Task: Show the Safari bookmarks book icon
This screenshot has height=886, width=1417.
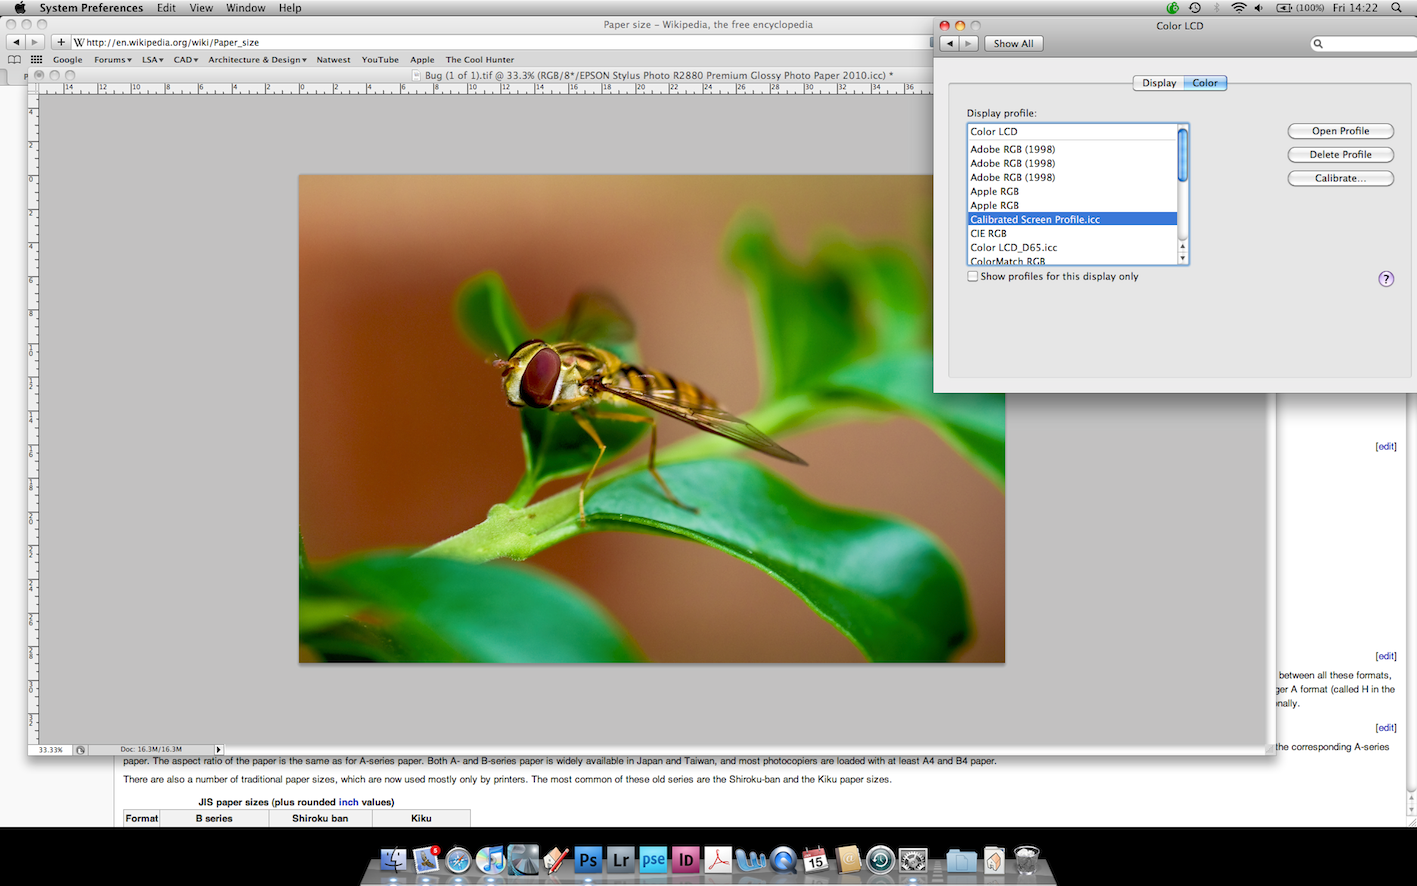Action: coord(14,60)
